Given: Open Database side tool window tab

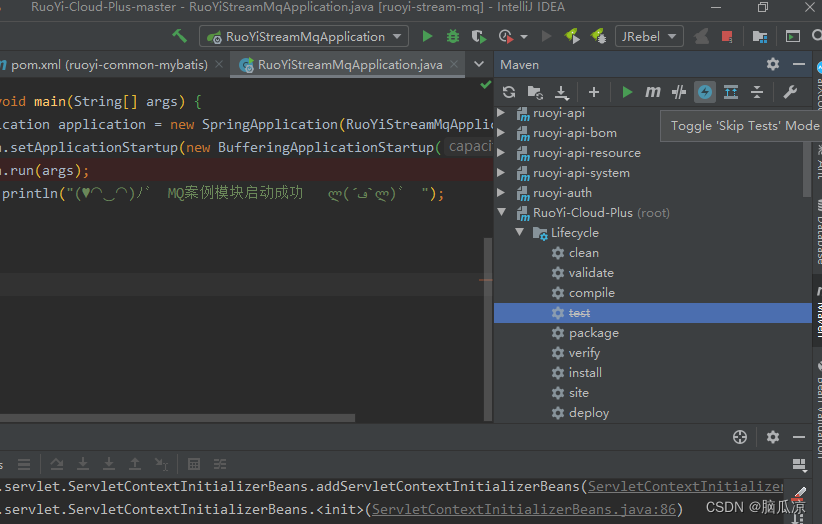Looking at the screenshot, I should 818,231.
